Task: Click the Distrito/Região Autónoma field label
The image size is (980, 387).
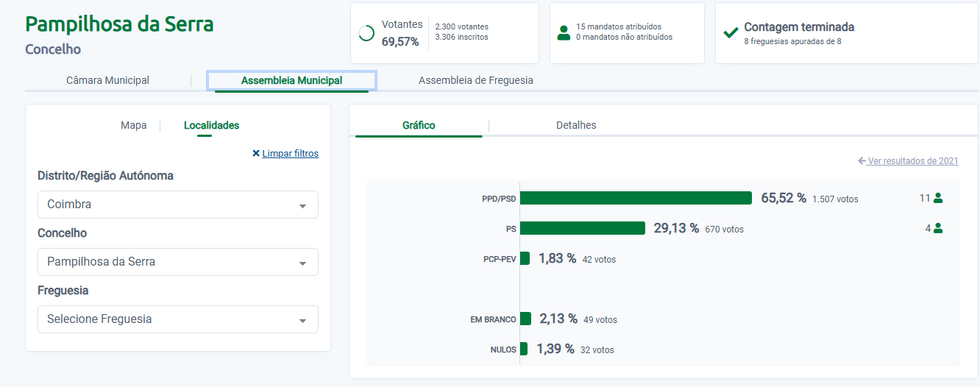Action: (x=106, y=176)
